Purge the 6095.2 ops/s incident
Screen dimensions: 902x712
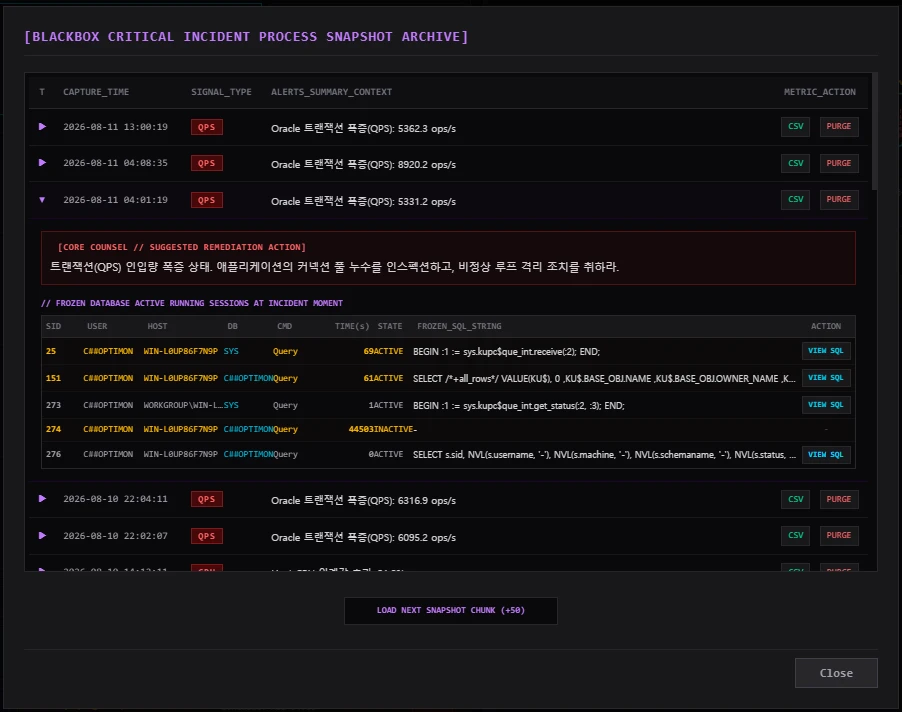click(839, 535)
